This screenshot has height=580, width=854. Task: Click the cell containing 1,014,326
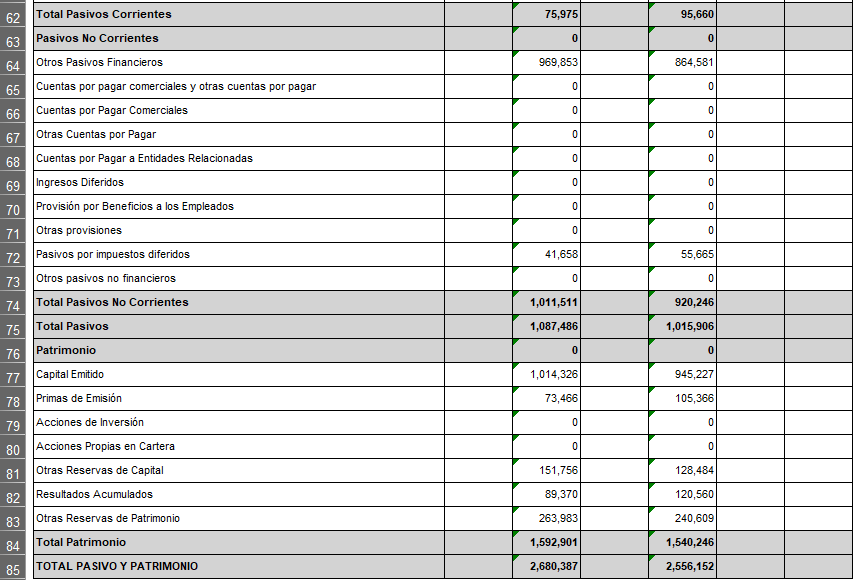click(x=546, y=374)
